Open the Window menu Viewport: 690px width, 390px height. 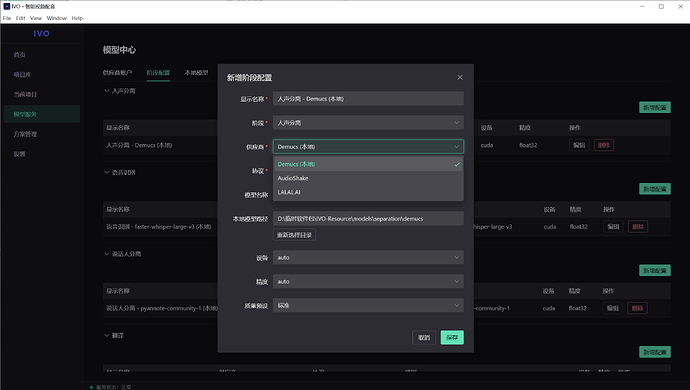(57, 18)
